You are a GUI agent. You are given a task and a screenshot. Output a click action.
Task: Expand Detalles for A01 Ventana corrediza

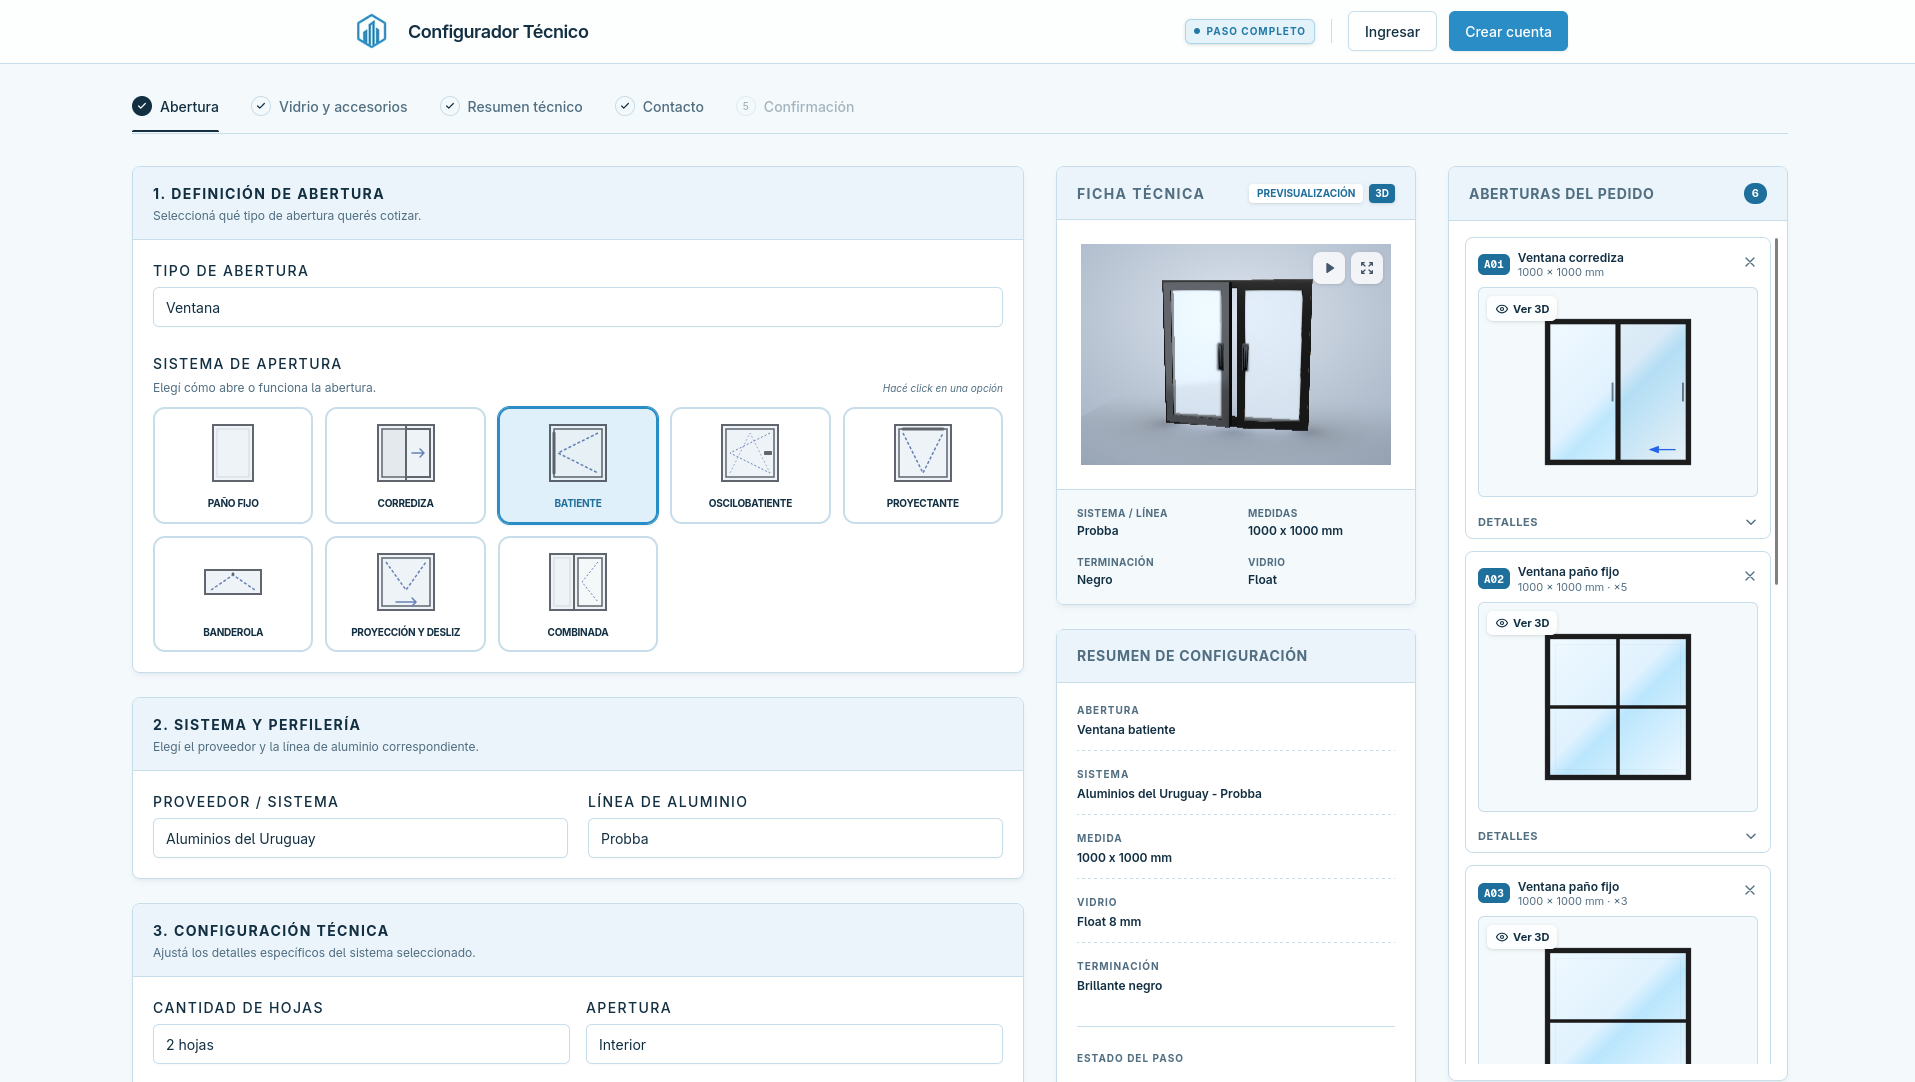(1617, 522)
